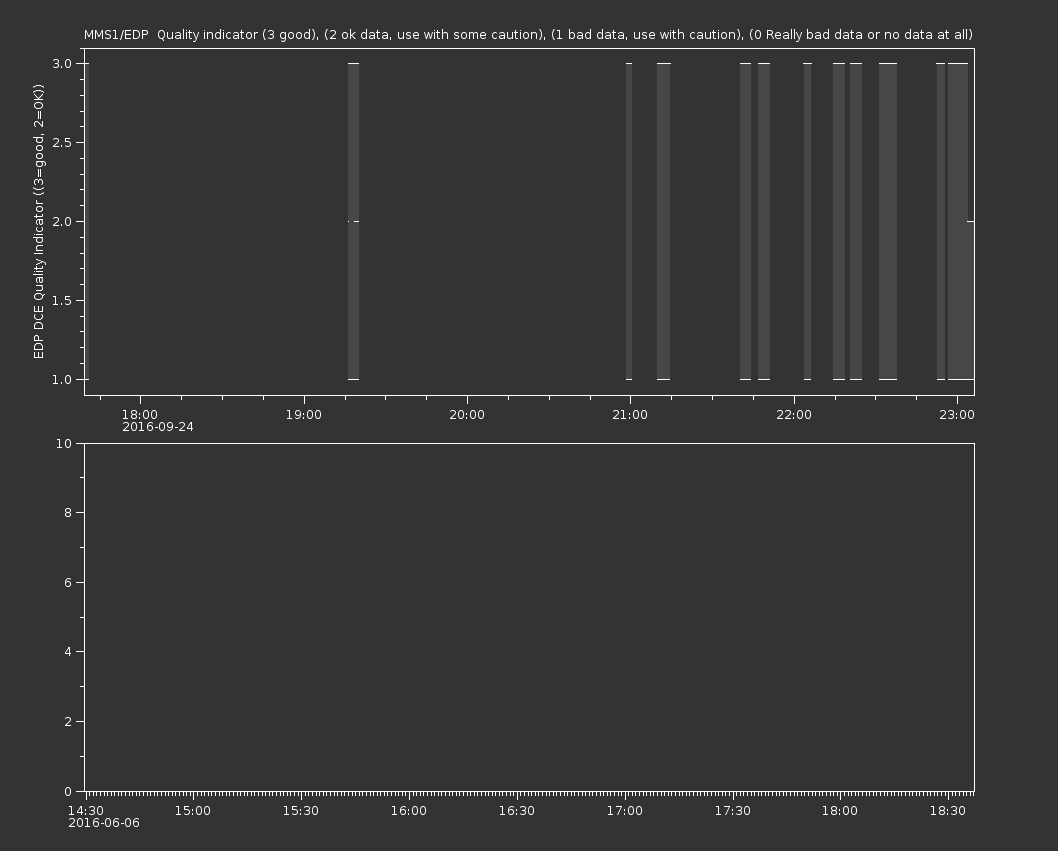Viewport: 1058px width, 851px height.
Task: Click the 20:00 tick label on upper plot
Action: [467, 414]
